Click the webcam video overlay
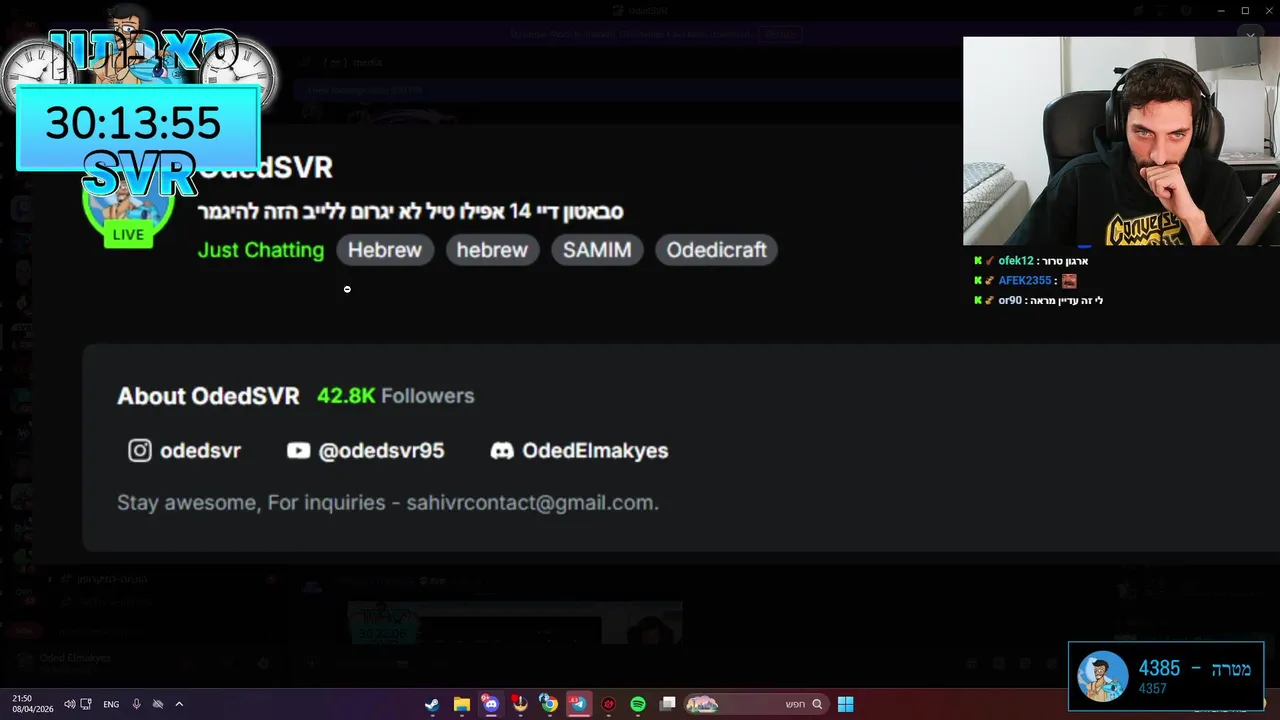 pos(1121,141)
